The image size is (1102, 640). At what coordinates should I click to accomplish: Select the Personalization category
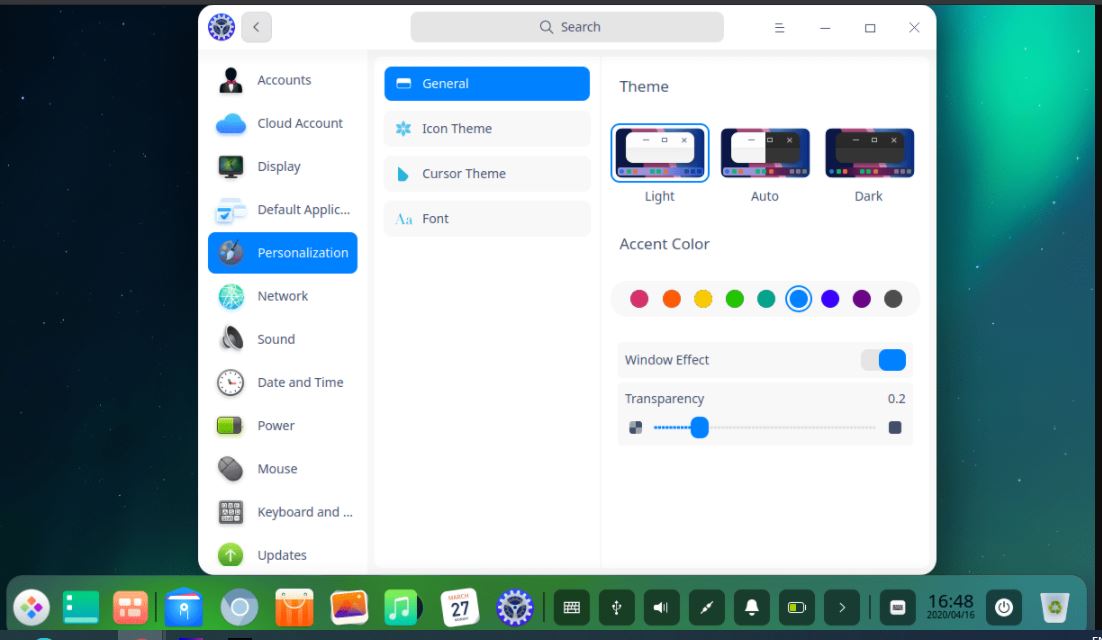coord(283,253)
